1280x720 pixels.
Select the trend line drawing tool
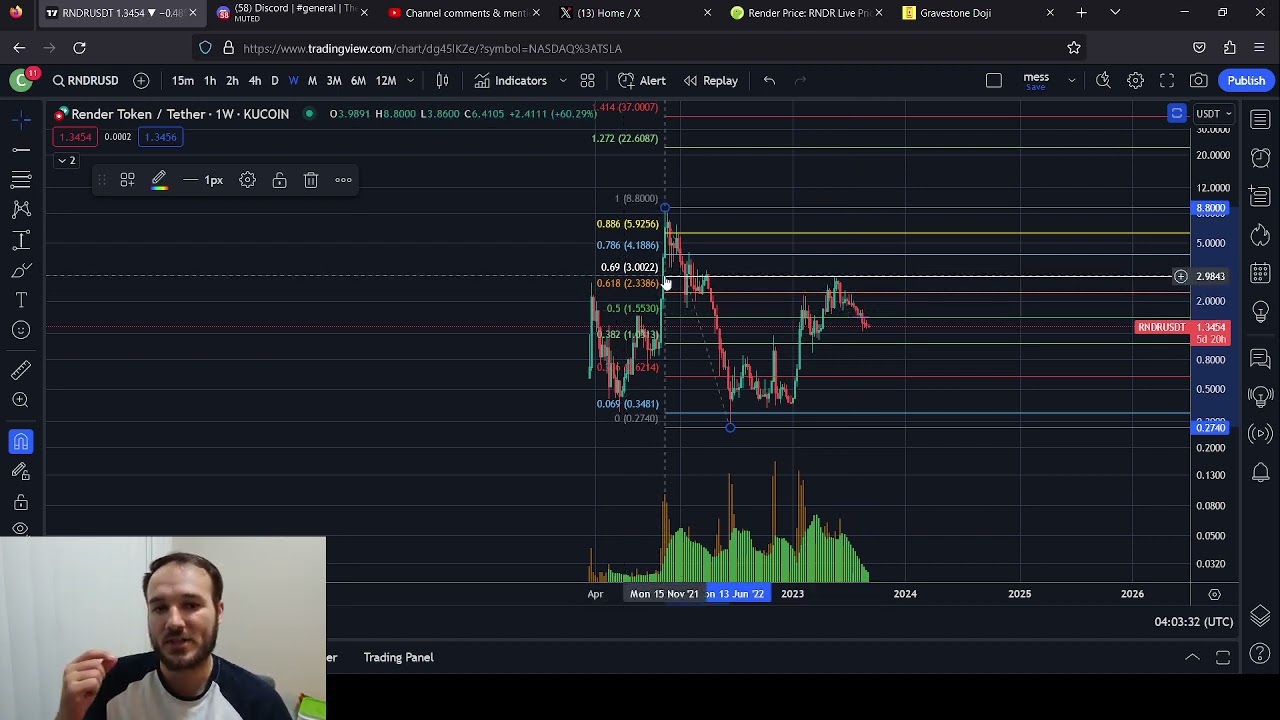coord(21,150)
